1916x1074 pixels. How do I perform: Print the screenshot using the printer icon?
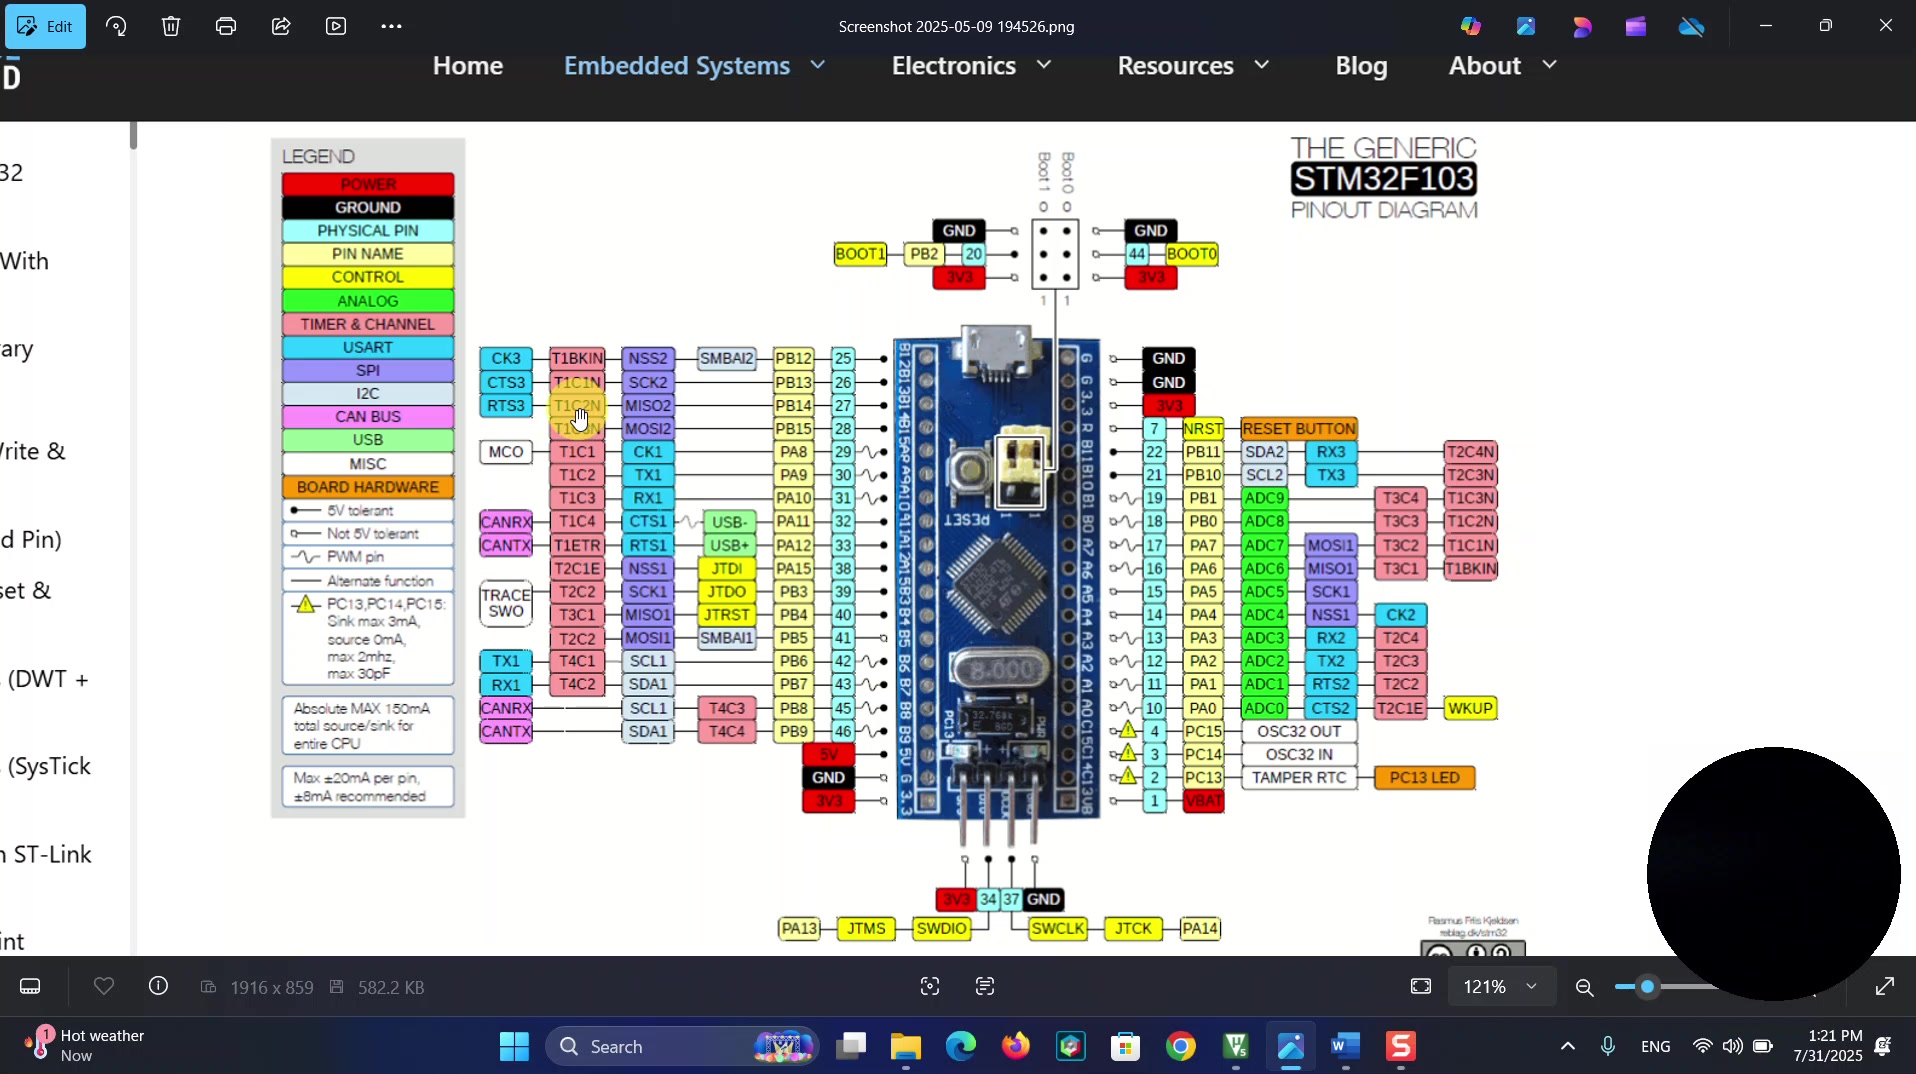coord(226,26)
